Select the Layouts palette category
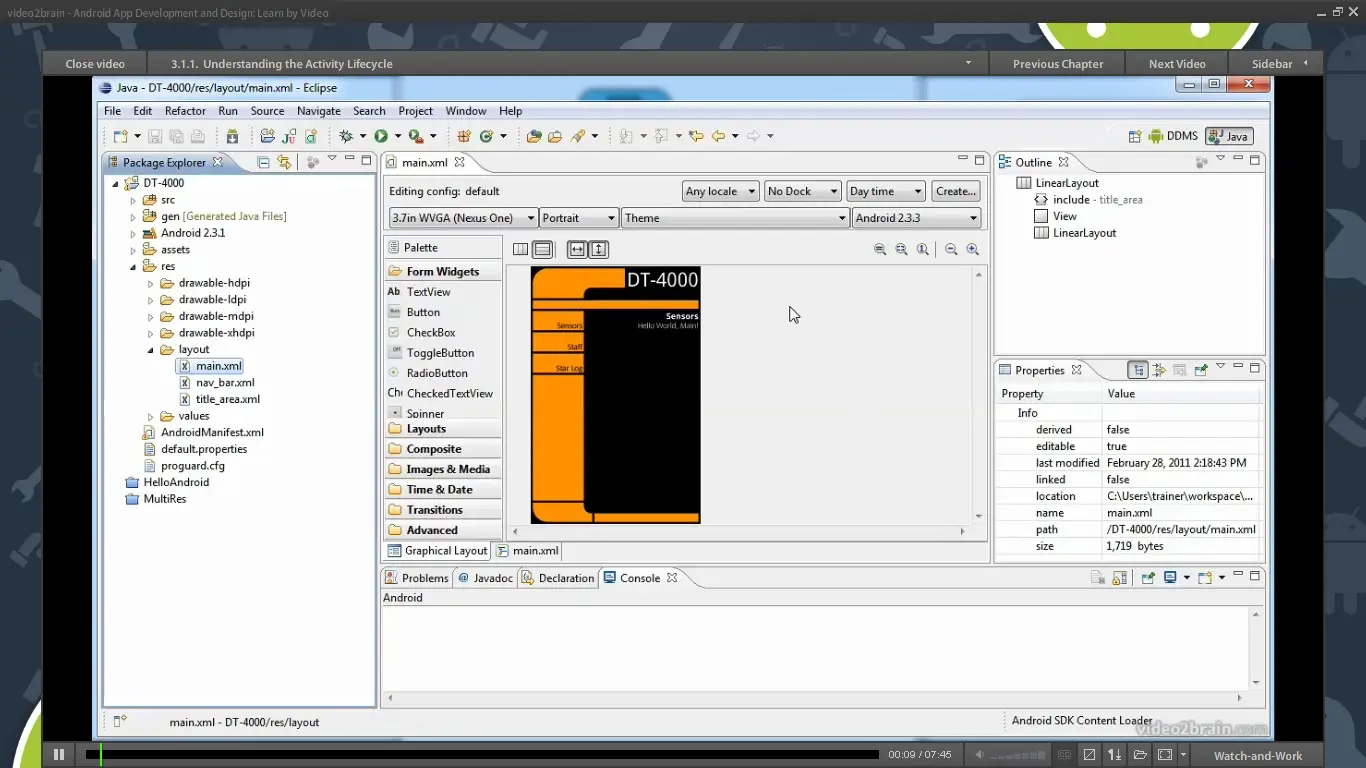This screenshot has width=1366, height=768. click(443, 429)
